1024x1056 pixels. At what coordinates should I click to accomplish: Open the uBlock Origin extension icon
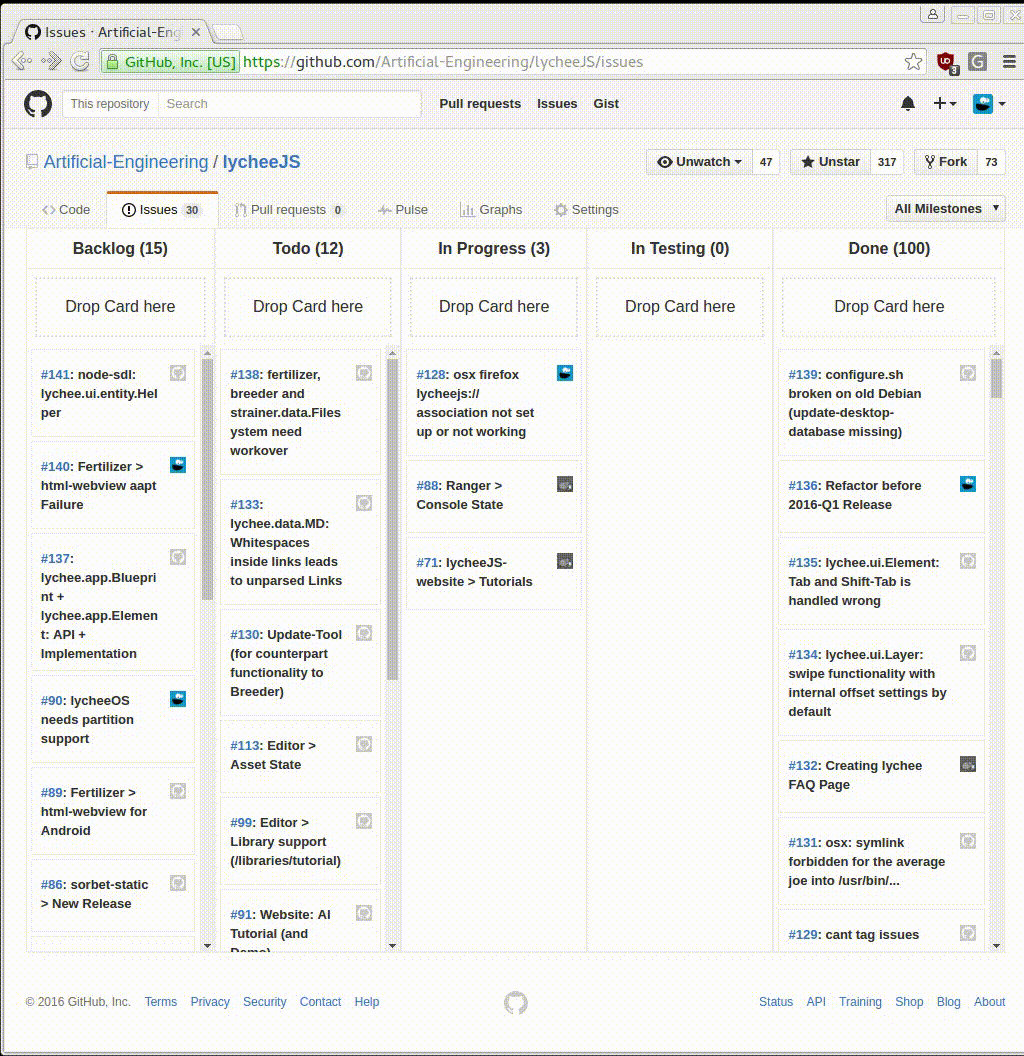point(947,62)
